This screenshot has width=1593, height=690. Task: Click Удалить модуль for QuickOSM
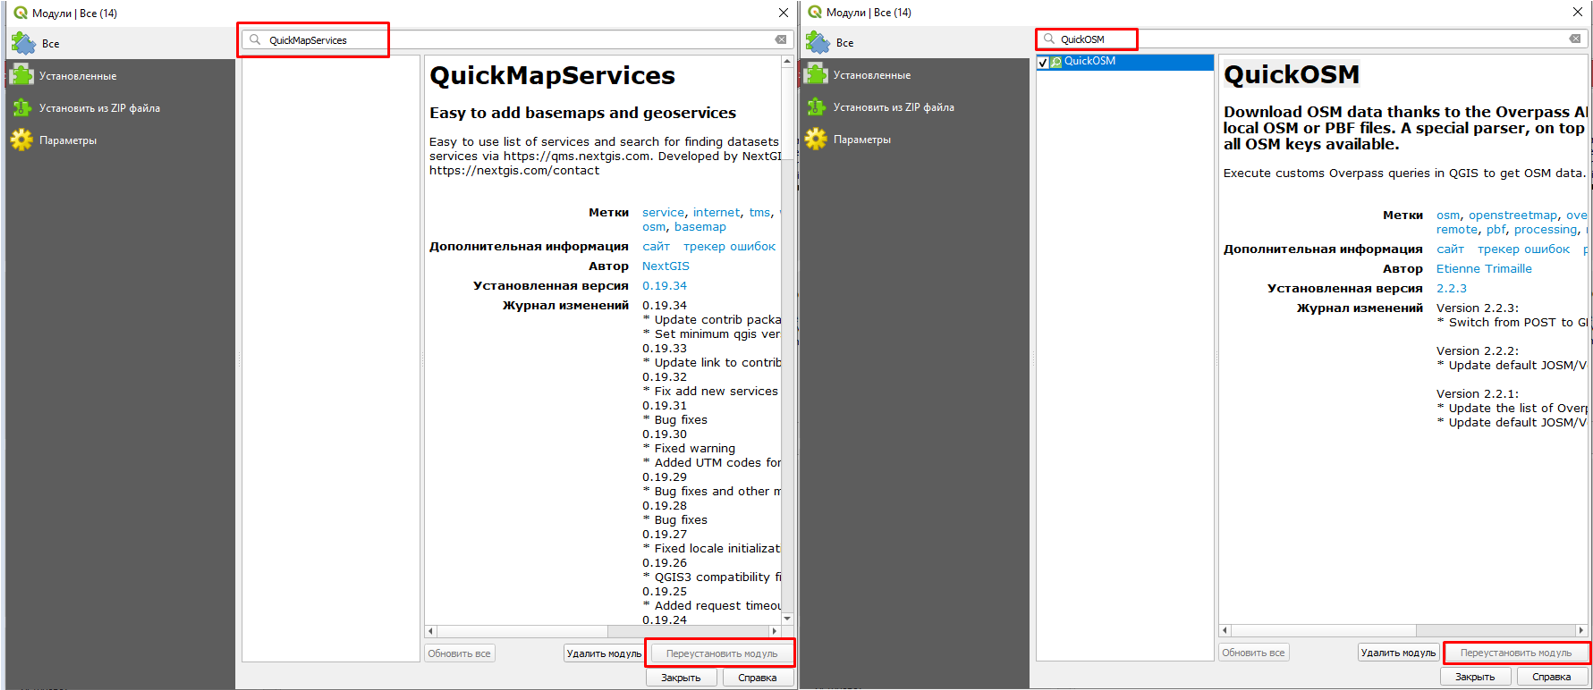(1397, 653)
